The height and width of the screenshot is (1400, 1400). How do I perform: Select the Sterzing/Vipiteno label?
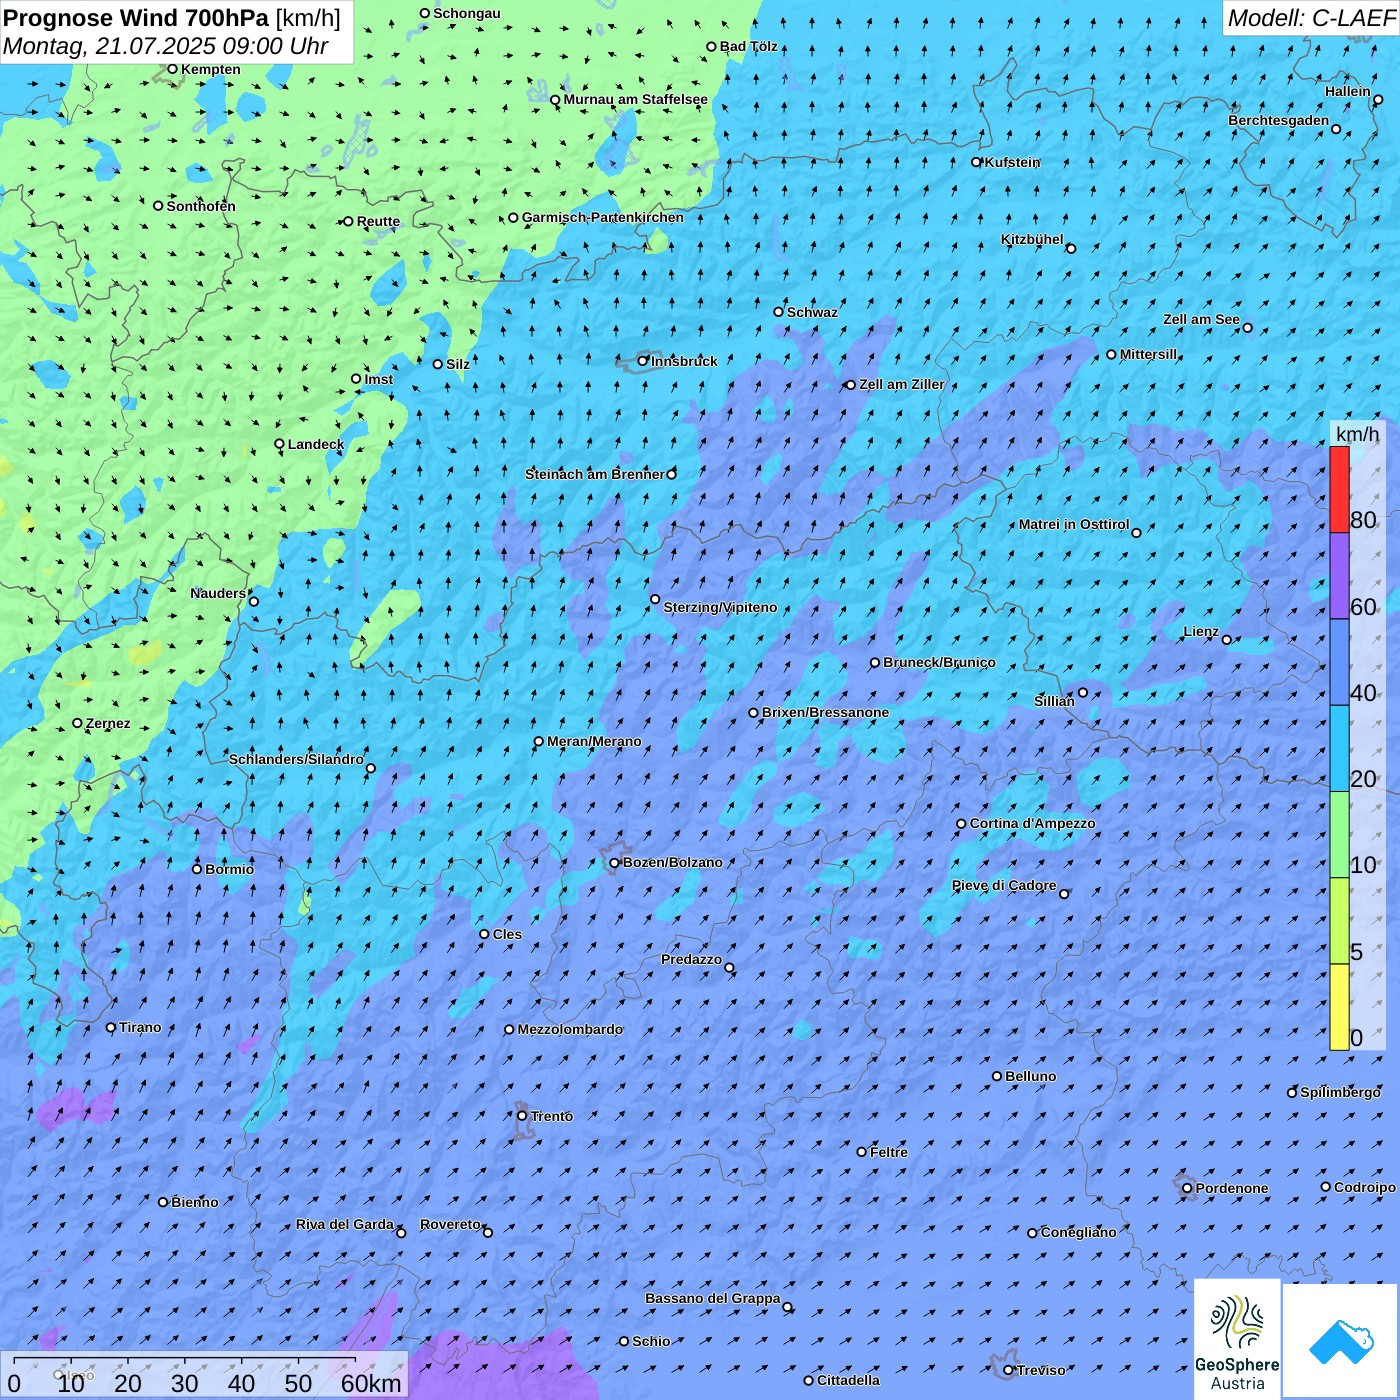[720, 607]
